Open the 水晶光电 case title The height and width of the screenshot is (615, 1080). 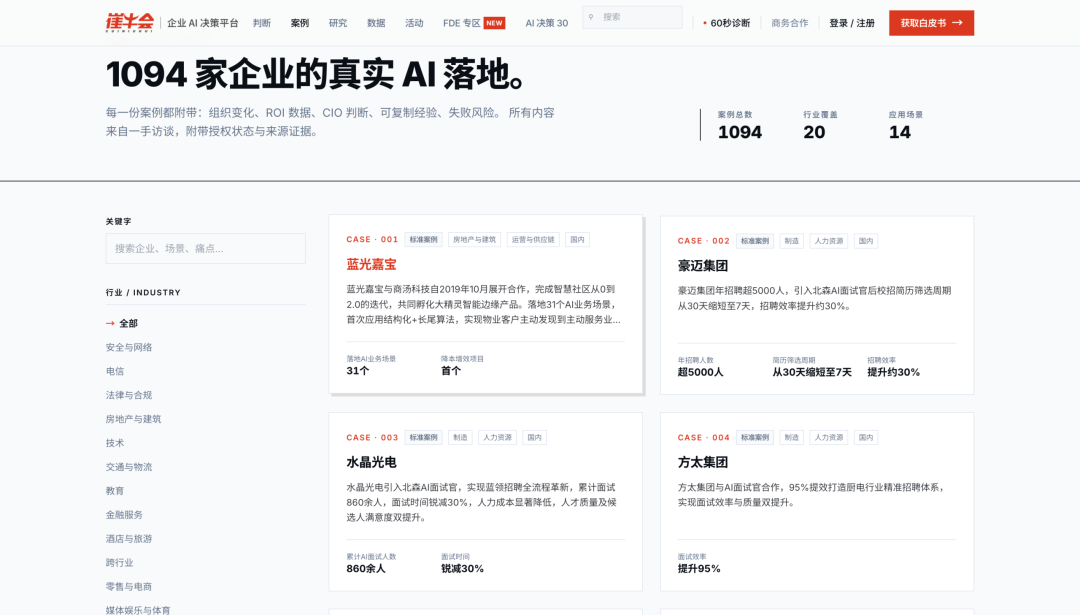(371, 462)
